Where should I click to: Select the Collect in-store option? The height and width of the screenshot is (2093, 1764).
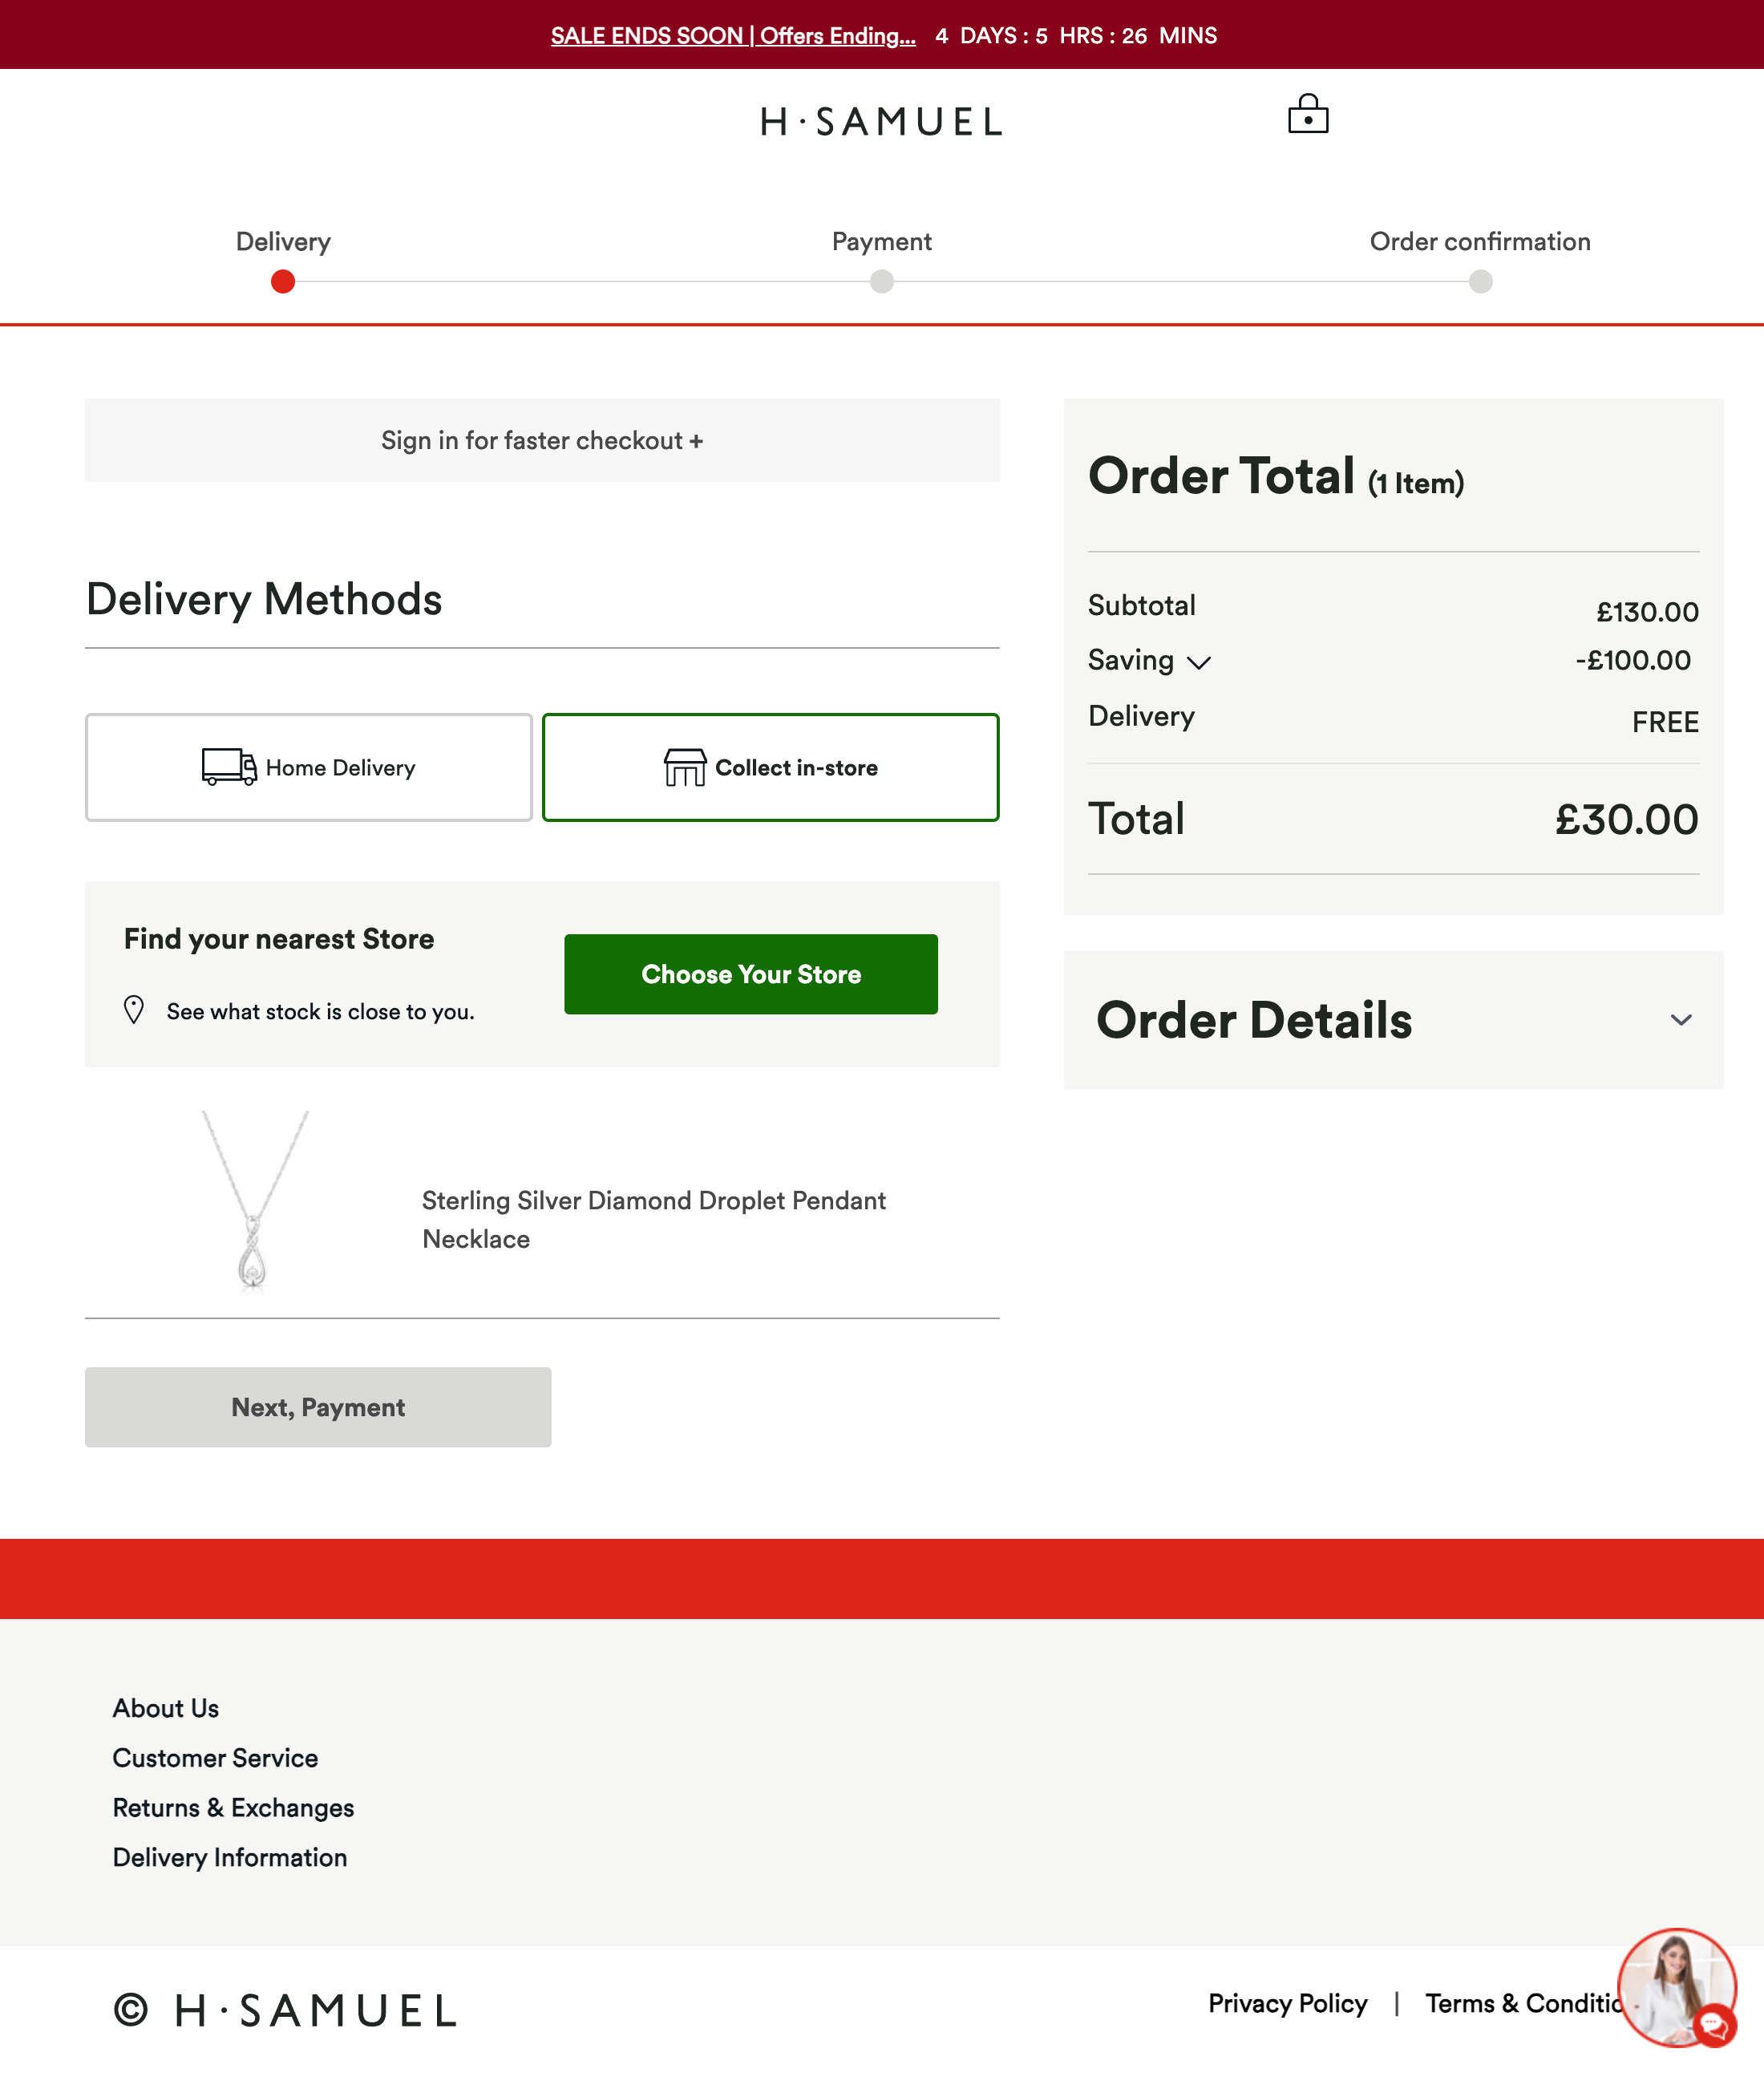770,767
